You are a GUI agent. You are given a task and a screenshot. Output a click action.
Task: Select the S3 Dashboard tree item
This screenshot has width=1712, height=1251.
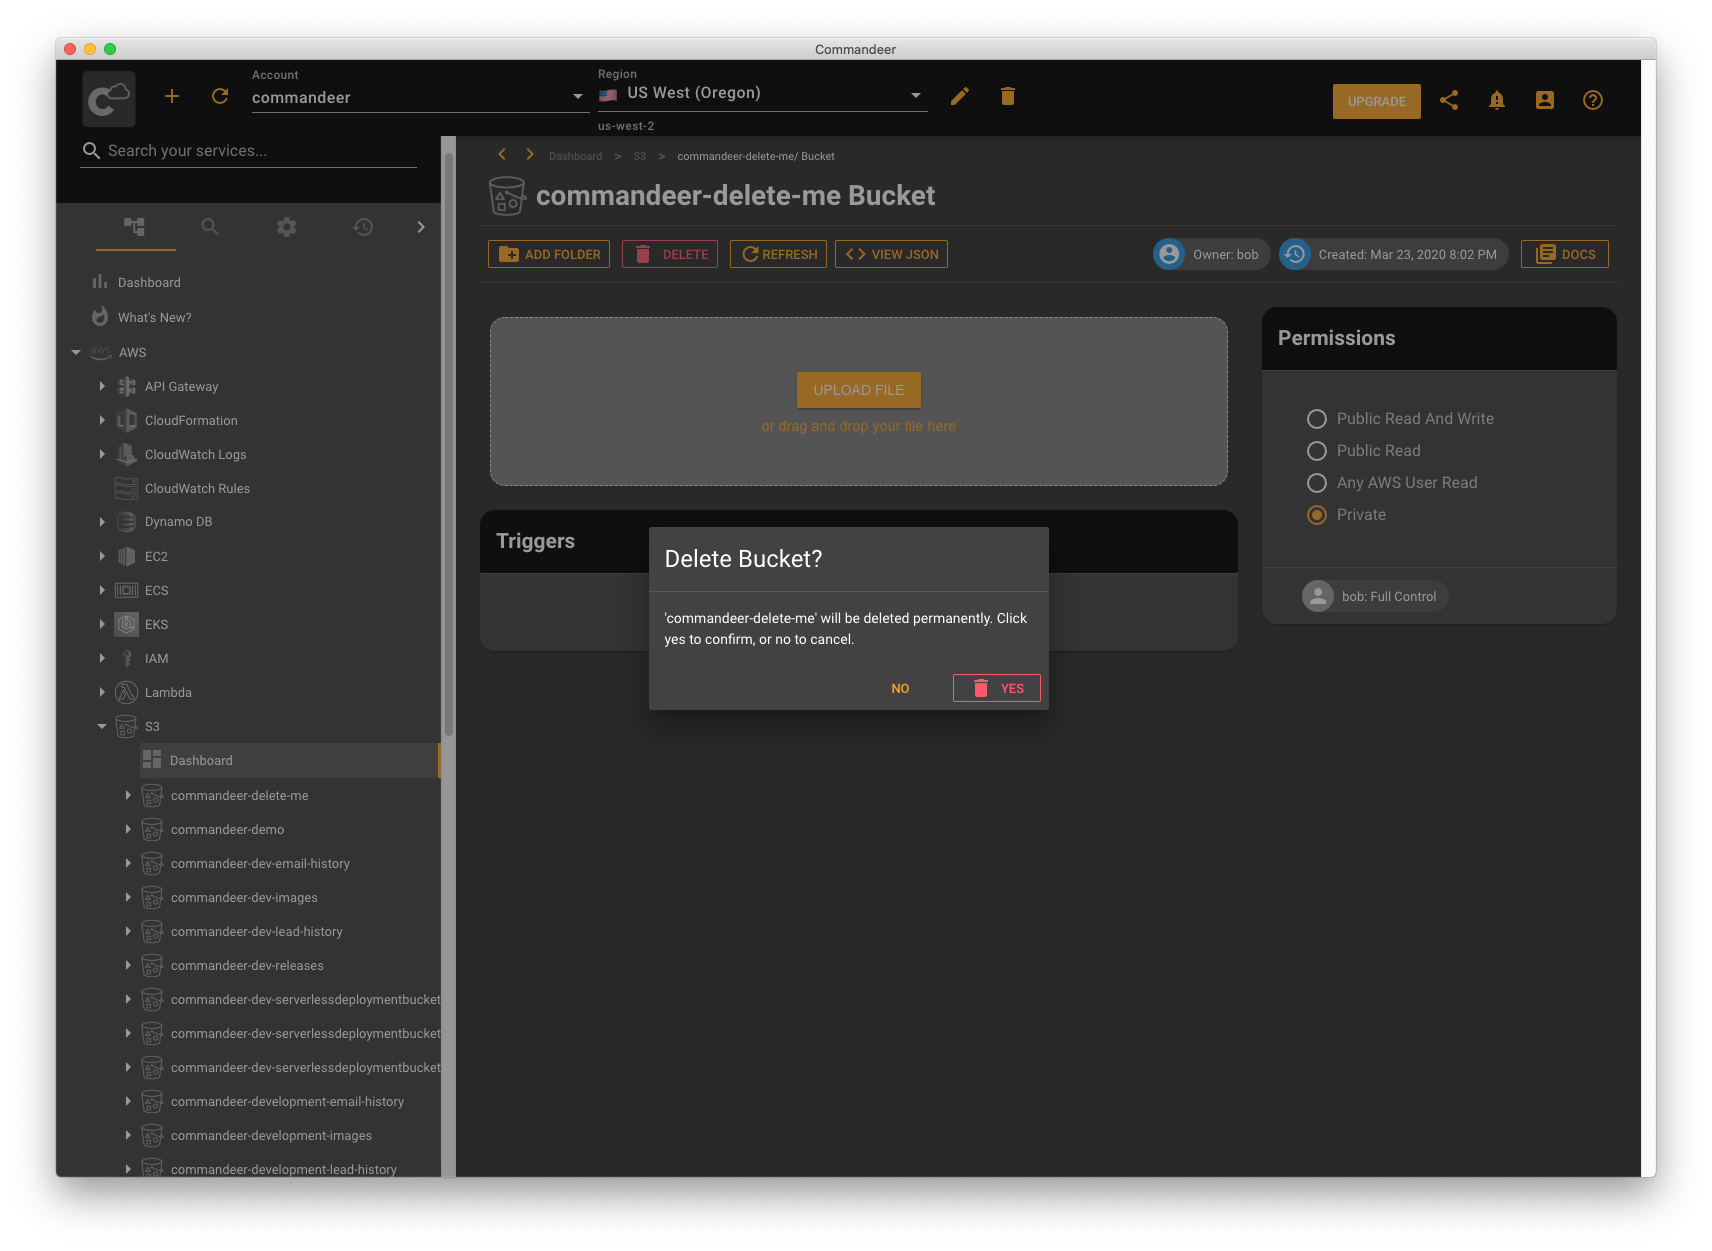289,761
